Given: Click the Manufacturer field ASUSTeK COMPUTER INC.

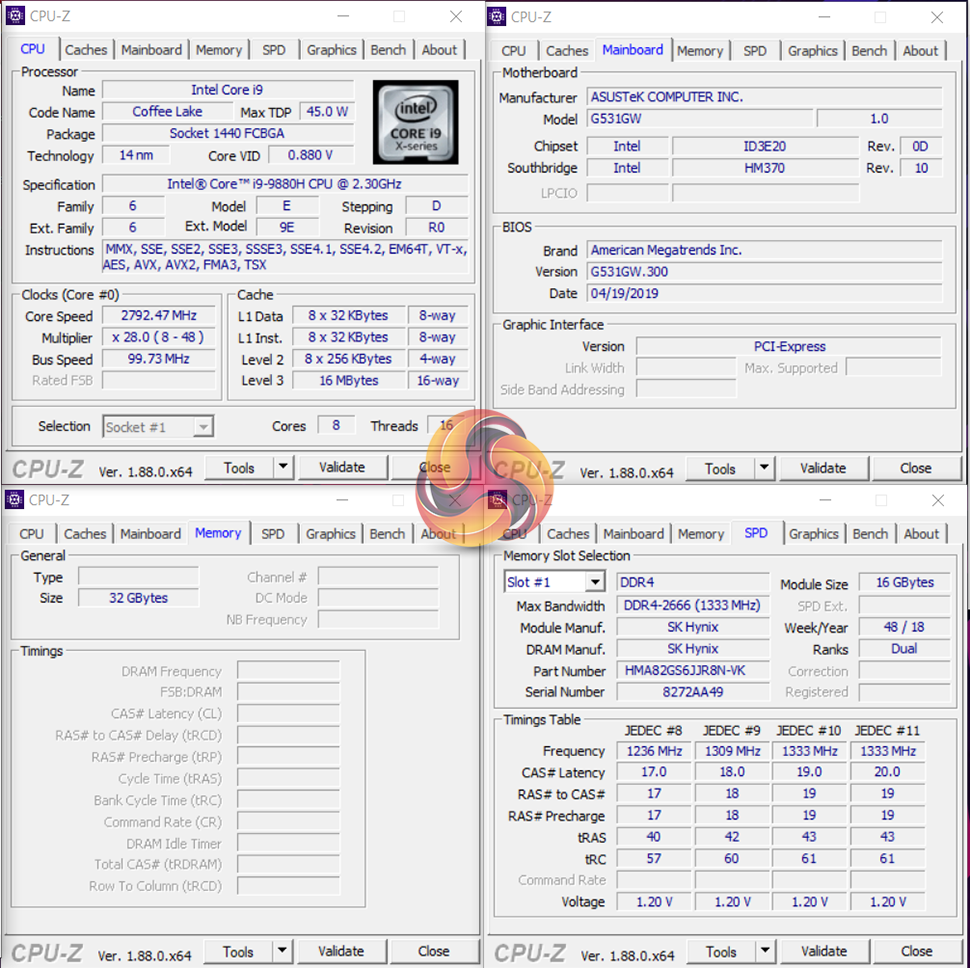Looking at the screenshot, I should click(764, 97).
